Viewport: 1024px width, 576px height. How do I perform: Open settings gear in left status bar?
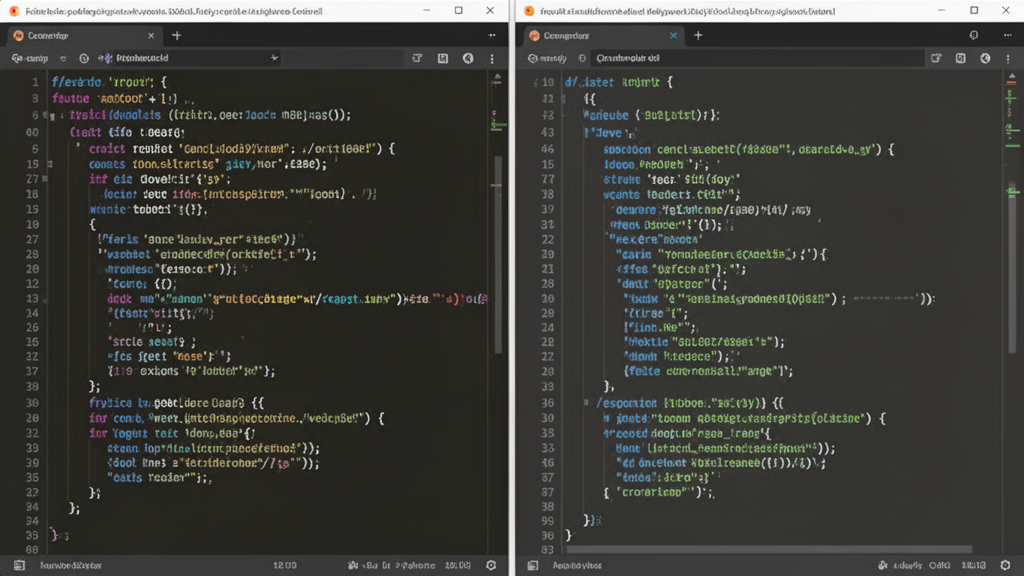click(491, 565)
